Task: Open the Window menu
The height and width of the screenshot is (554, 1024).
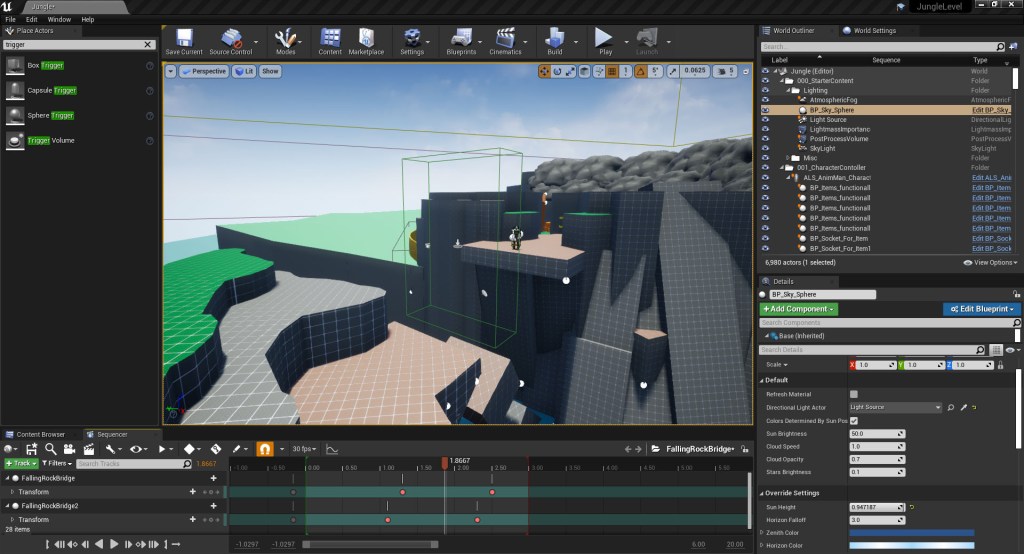Action: [x=59, y=19]
